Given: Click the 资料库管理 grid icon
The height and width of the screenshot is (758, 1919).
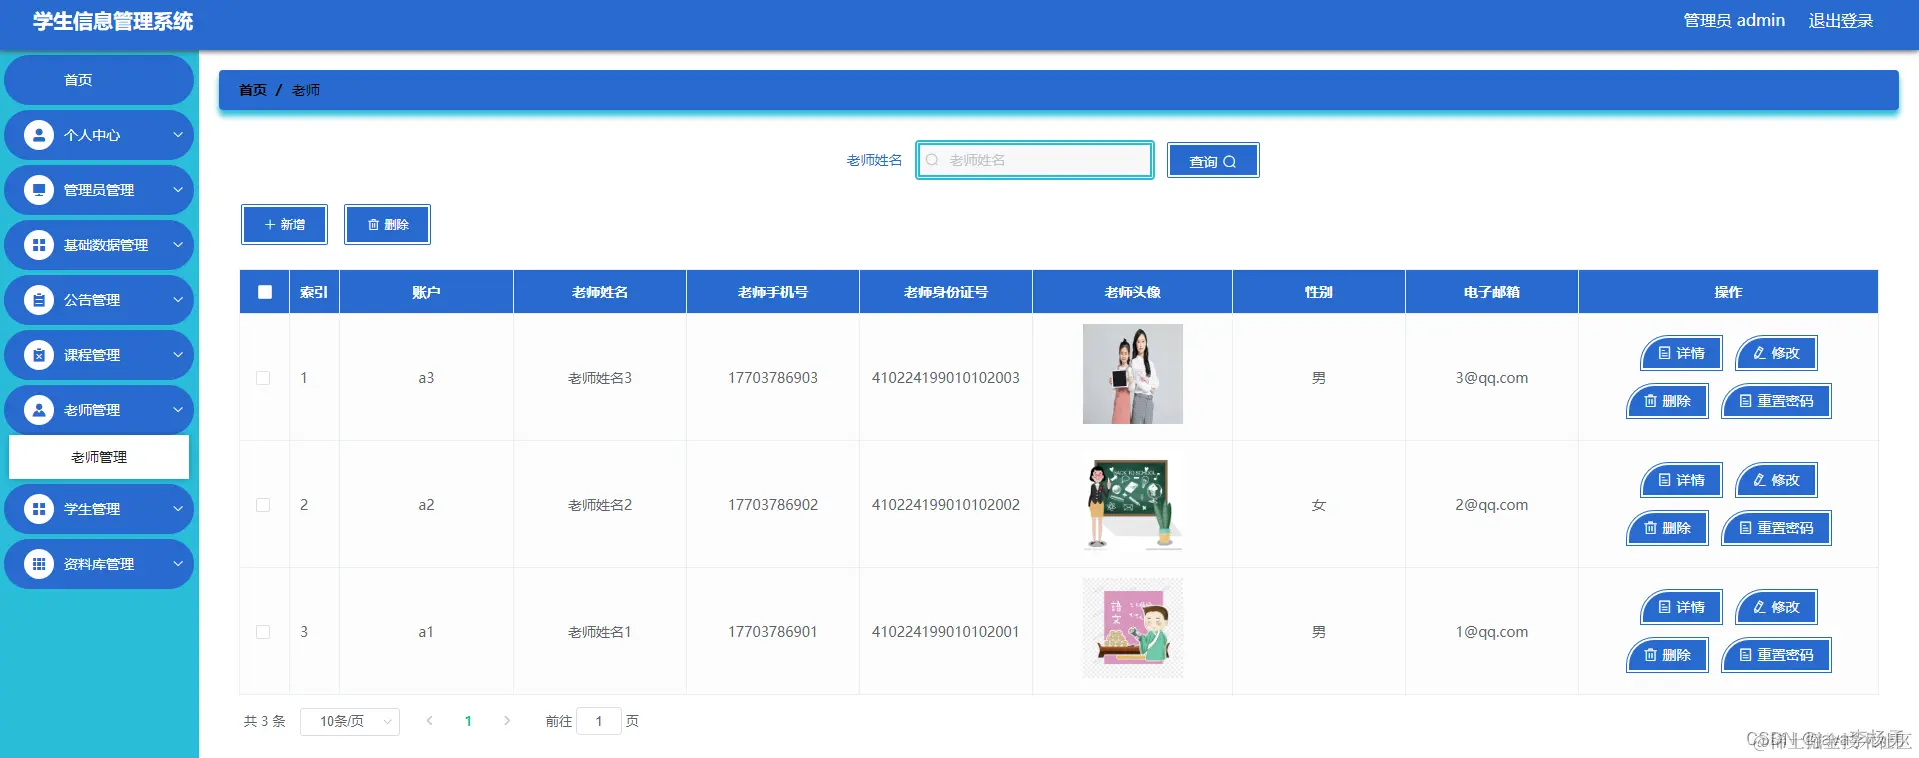Looking at the screenshot, I should pos(39,564).
